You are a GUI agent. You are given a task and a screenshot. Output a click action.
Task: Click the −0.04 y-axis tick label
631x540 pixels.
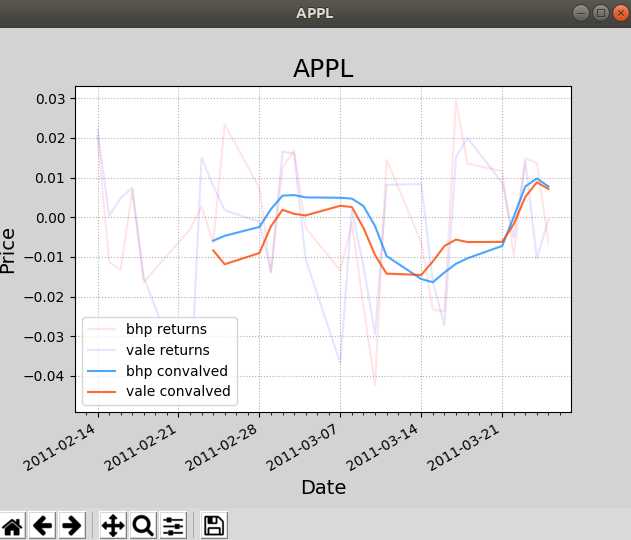coord(45,377)
